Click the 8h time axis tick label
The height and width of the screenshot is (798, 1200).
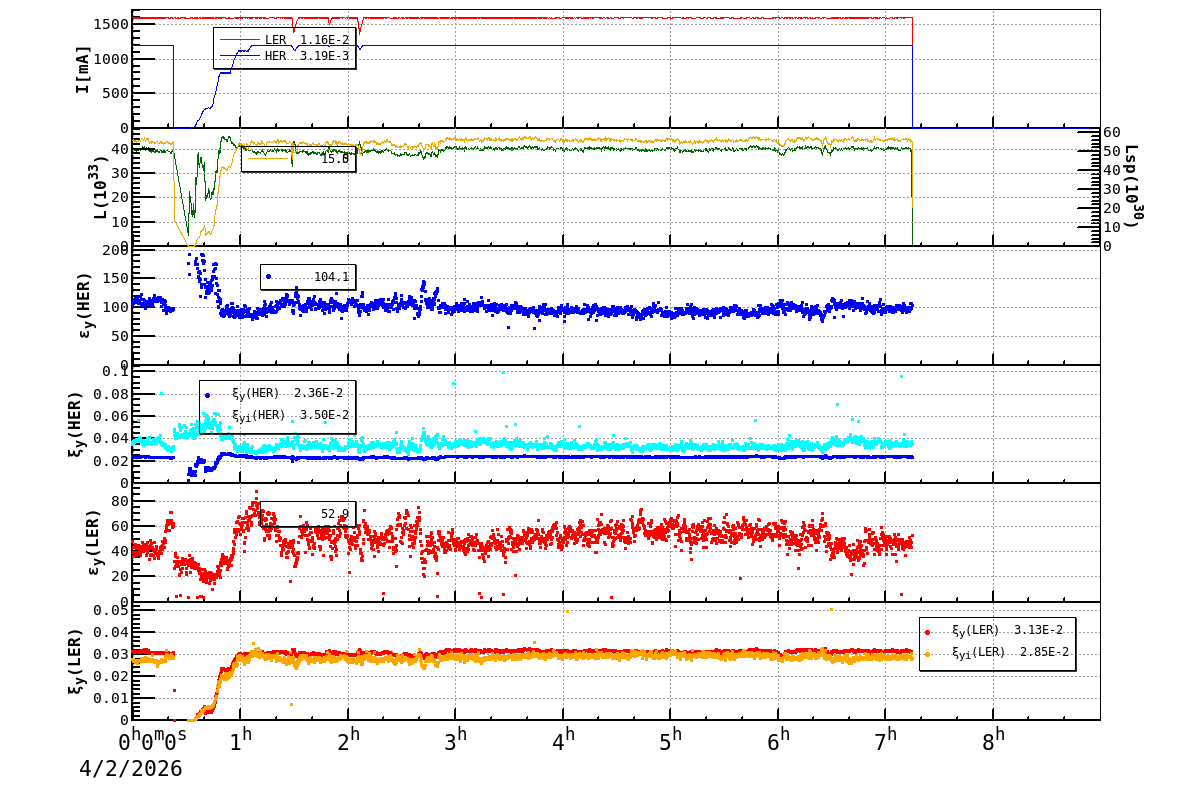pyautogui.click(x=993, y=741)
